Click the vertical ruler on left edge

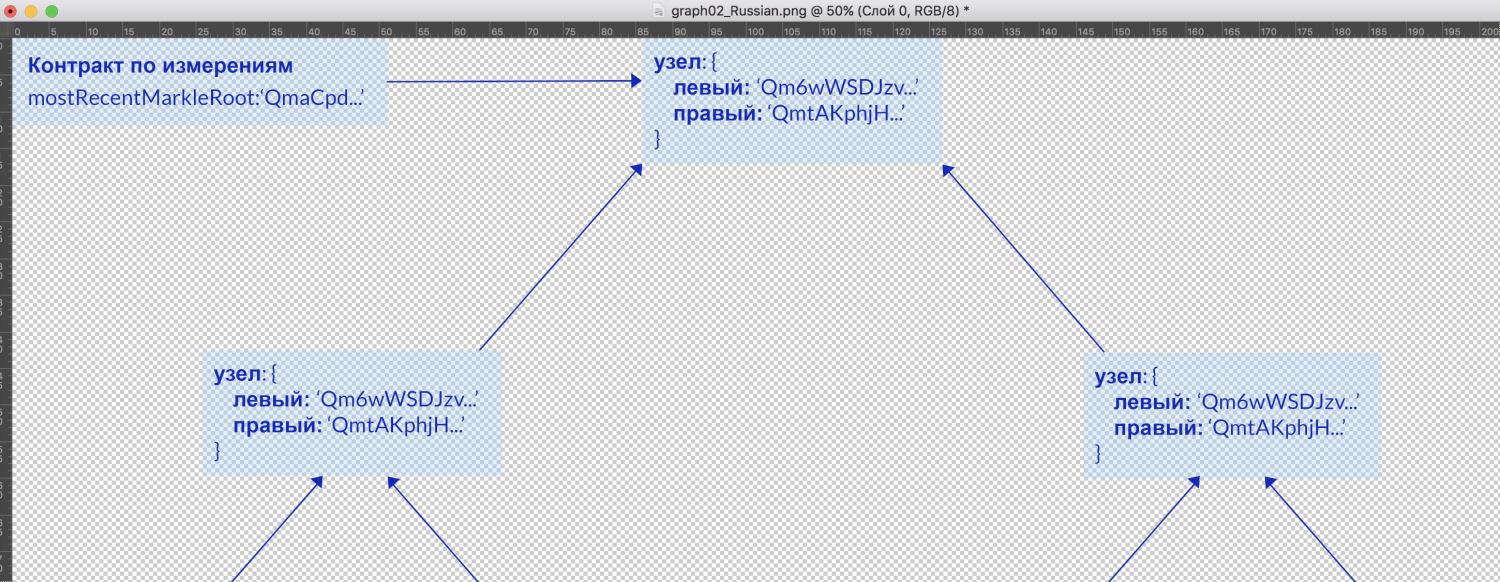pos(5,310)
